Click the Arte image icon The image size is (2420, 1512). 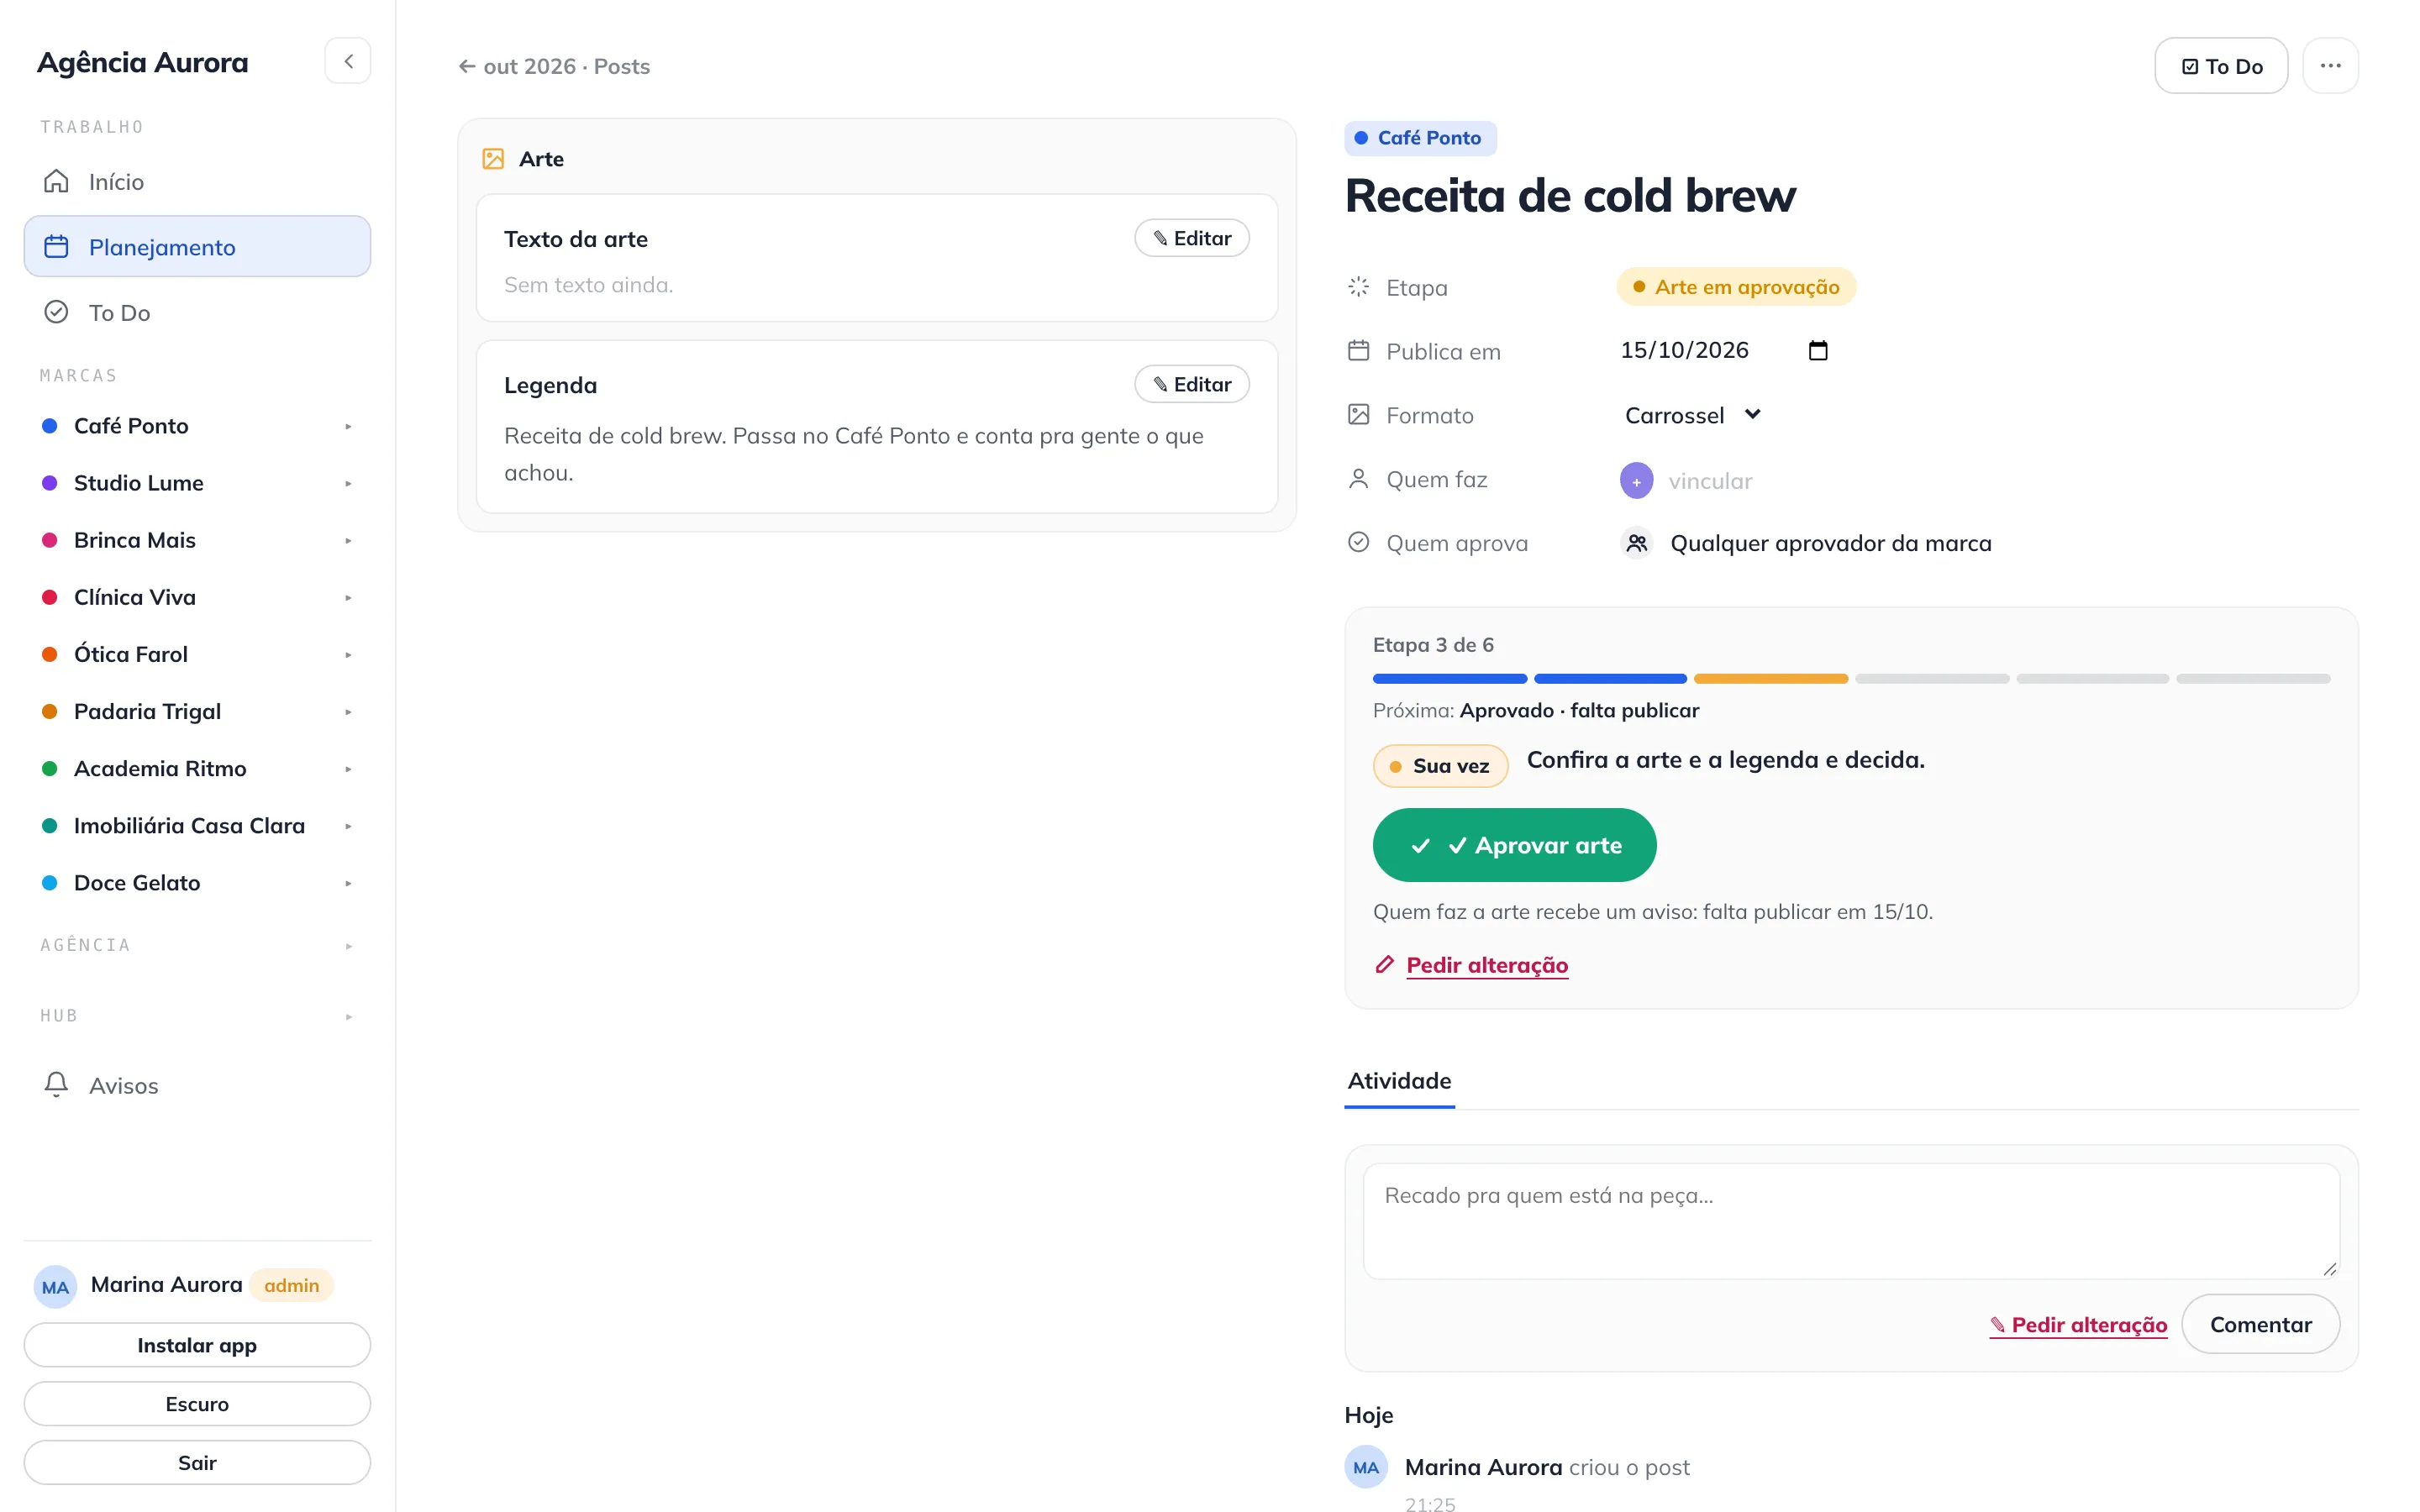tap(493, 159)
